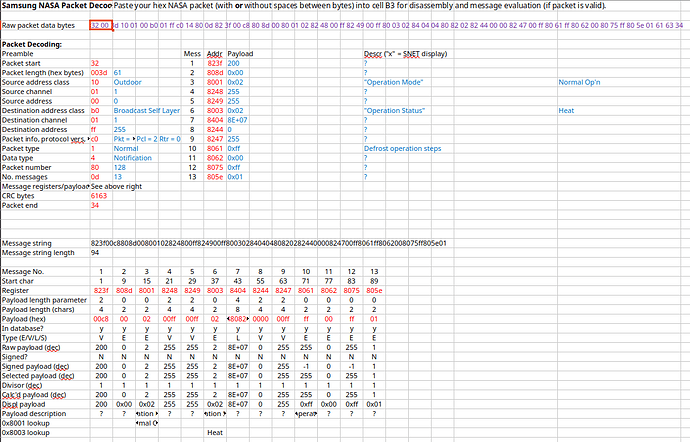Select the start char value '89'
690x442 pixels.
pyautogui.click(x=374, y=281)
